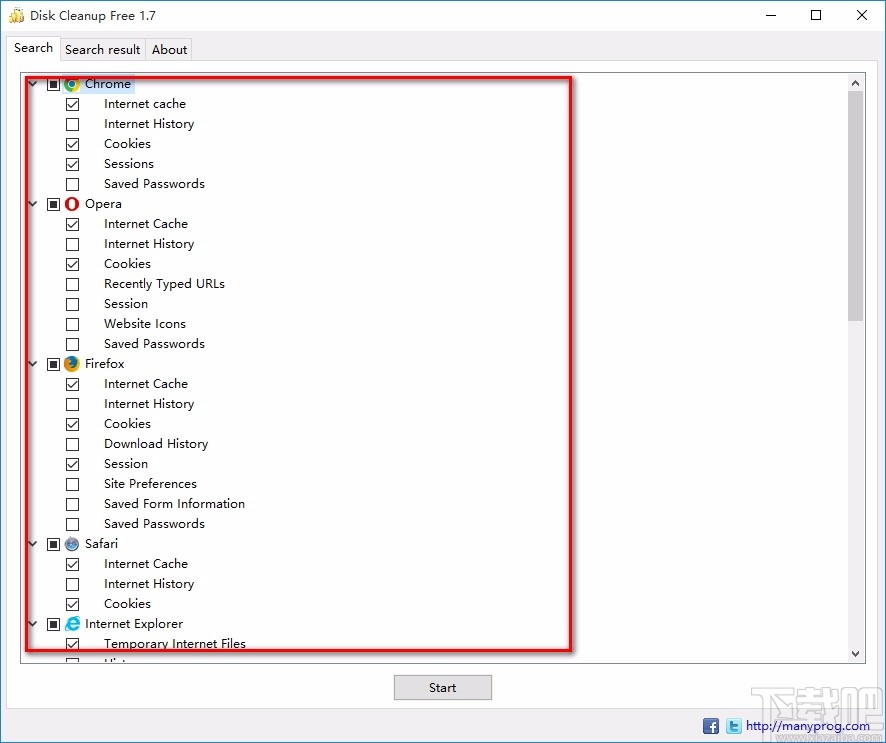The width and height of the screenshot is (886, 743).
Task: Open the Facebook page icon
Action: (710, 725)
